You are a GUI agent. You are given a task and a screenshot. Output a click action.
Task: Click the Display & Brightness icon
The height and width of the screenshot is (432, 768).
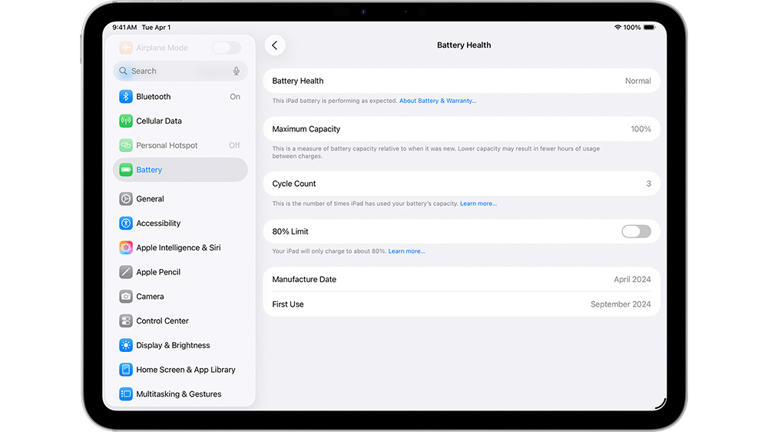point(126,345)
